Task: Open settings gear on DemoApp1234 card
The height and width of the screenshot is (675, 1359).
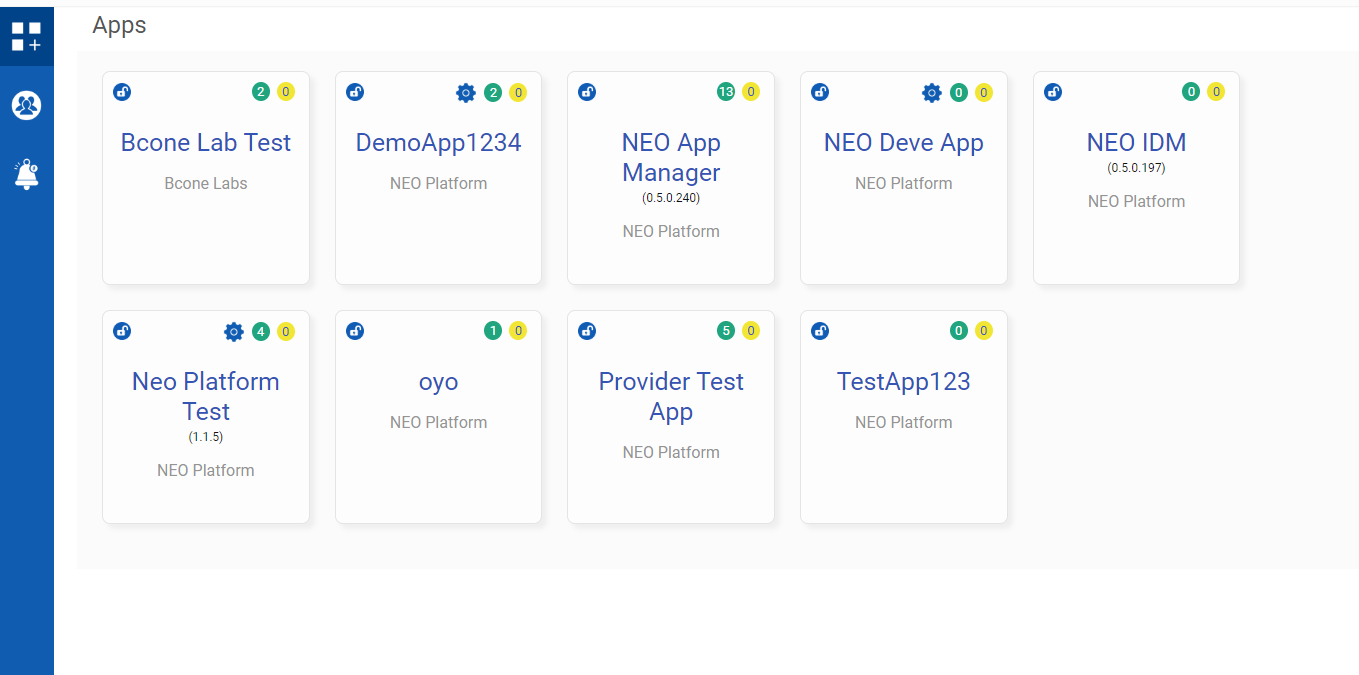Action: 466,93
